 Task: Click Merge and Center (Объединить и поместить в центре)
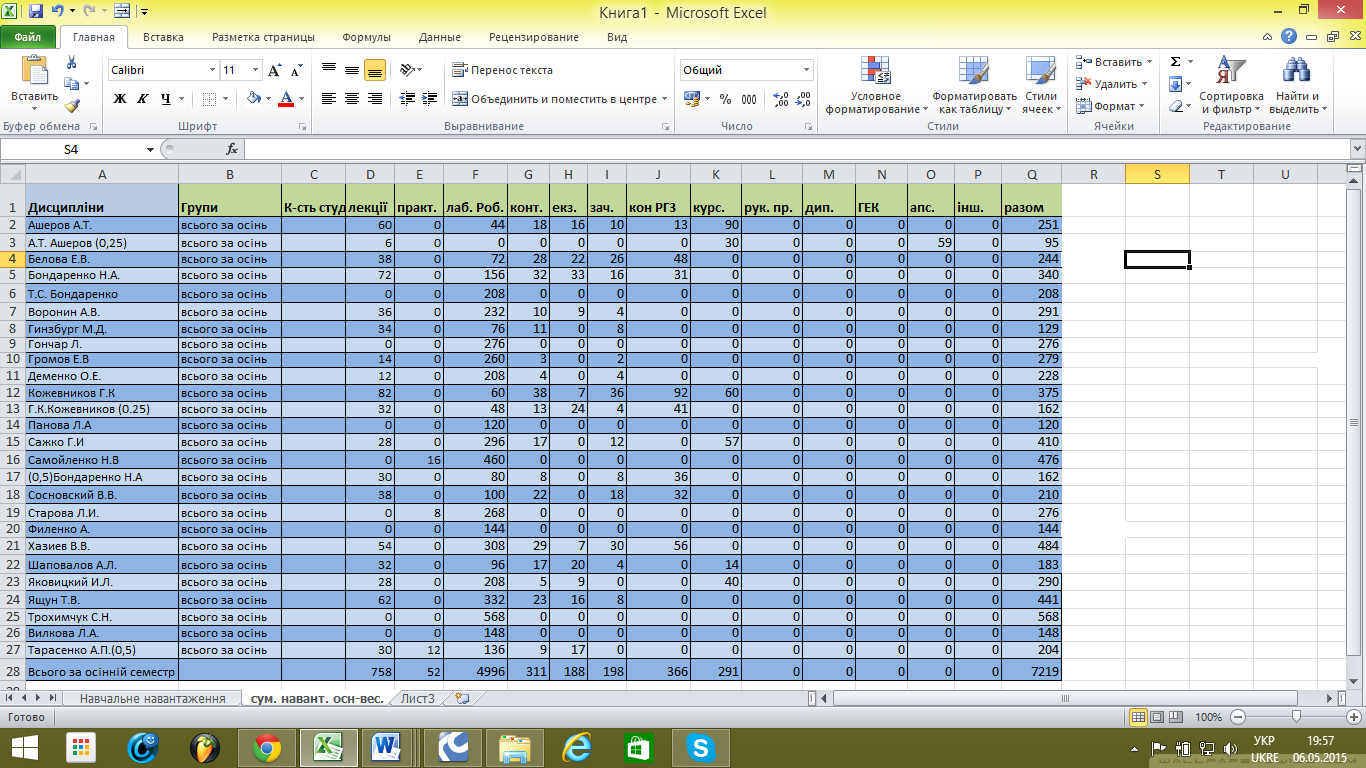pos(555,99)
